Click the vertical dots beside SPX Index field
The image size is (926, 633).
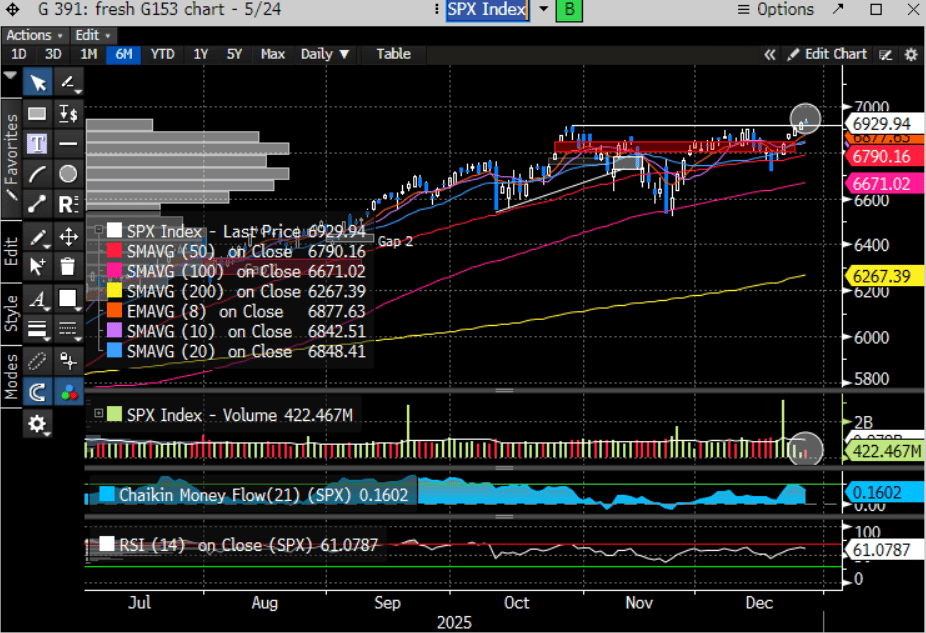[436, 9]
